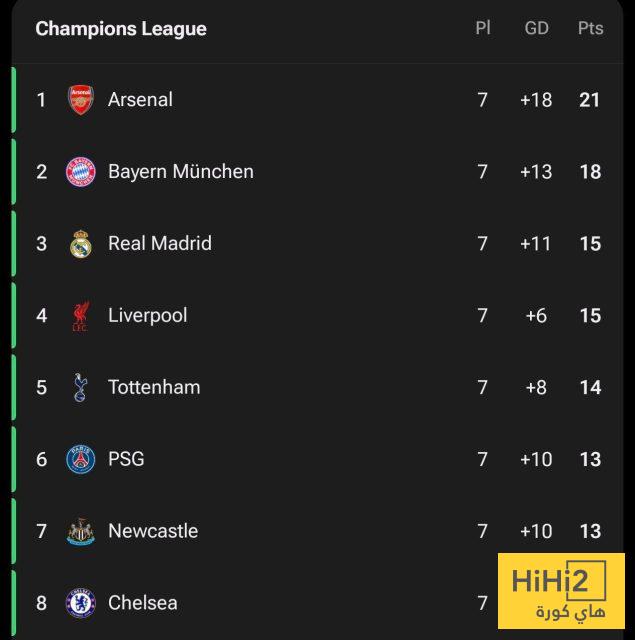This screenshot has height=640, width=635.
Task: Click the Pl column header
Action: point(482,28)
